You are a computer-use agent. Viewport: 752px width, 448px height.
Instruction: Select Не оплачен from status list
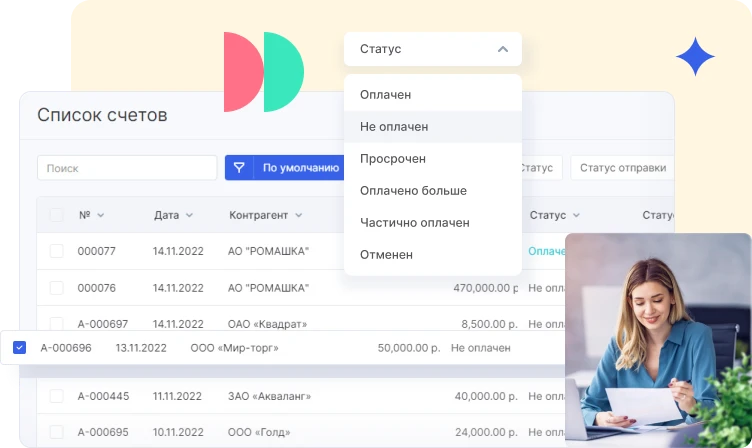(x=394, y=127)
